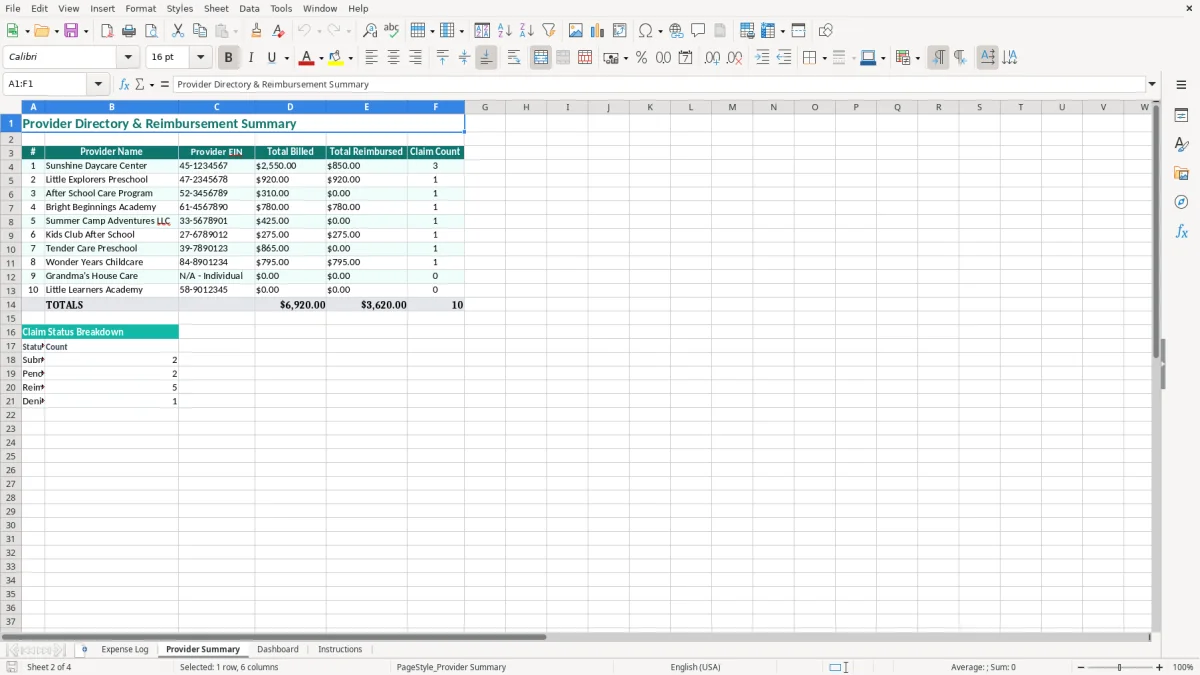Click the Insert Image icon

[576, 31]
